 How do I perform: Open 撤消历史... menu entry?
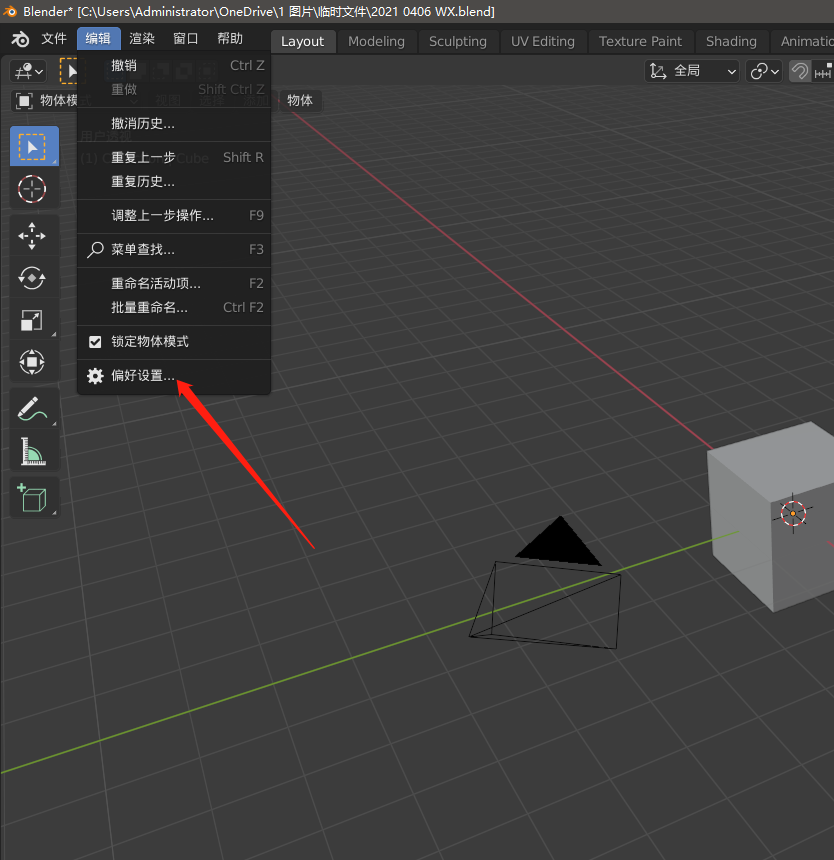click(174, 123)
